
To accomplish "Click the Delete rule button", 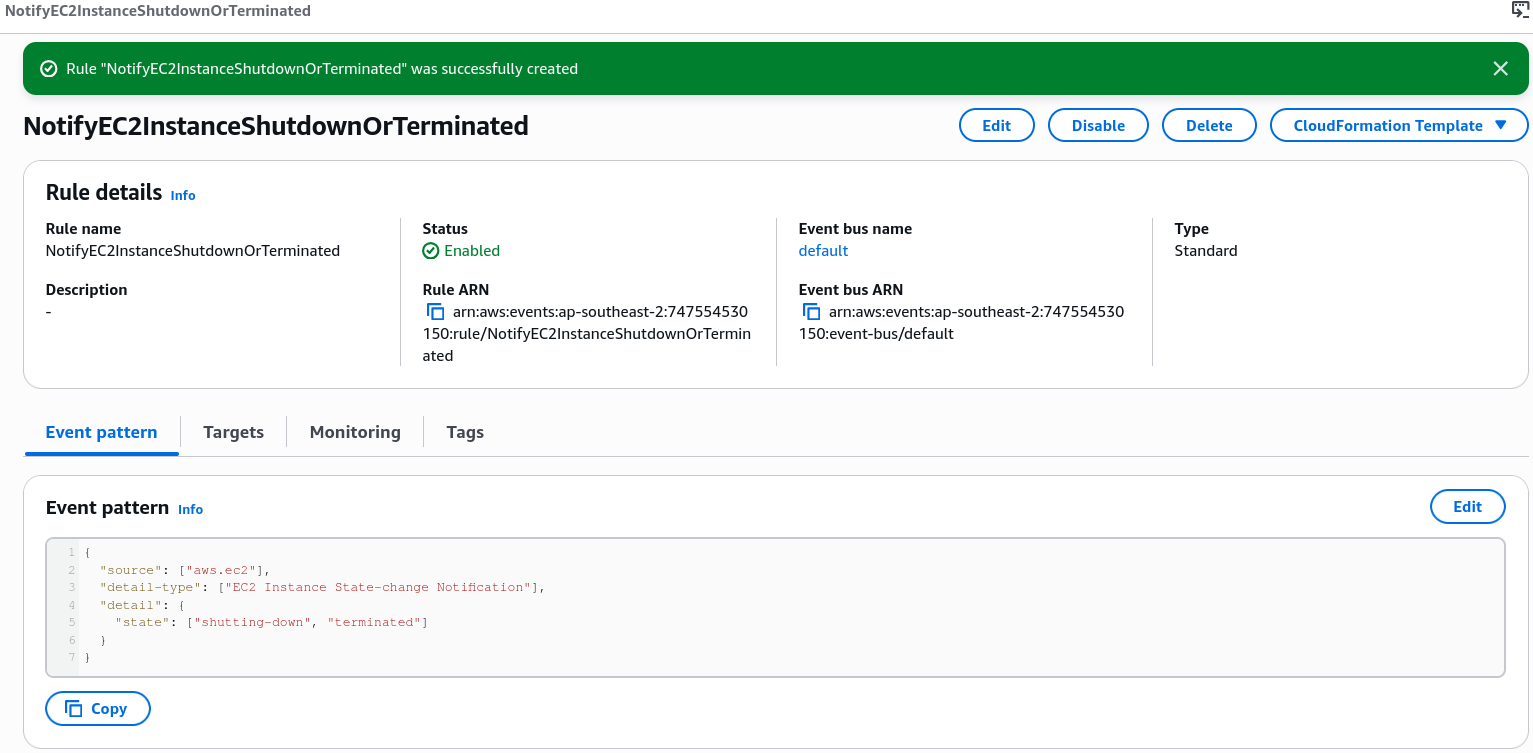I will 1209,126.
